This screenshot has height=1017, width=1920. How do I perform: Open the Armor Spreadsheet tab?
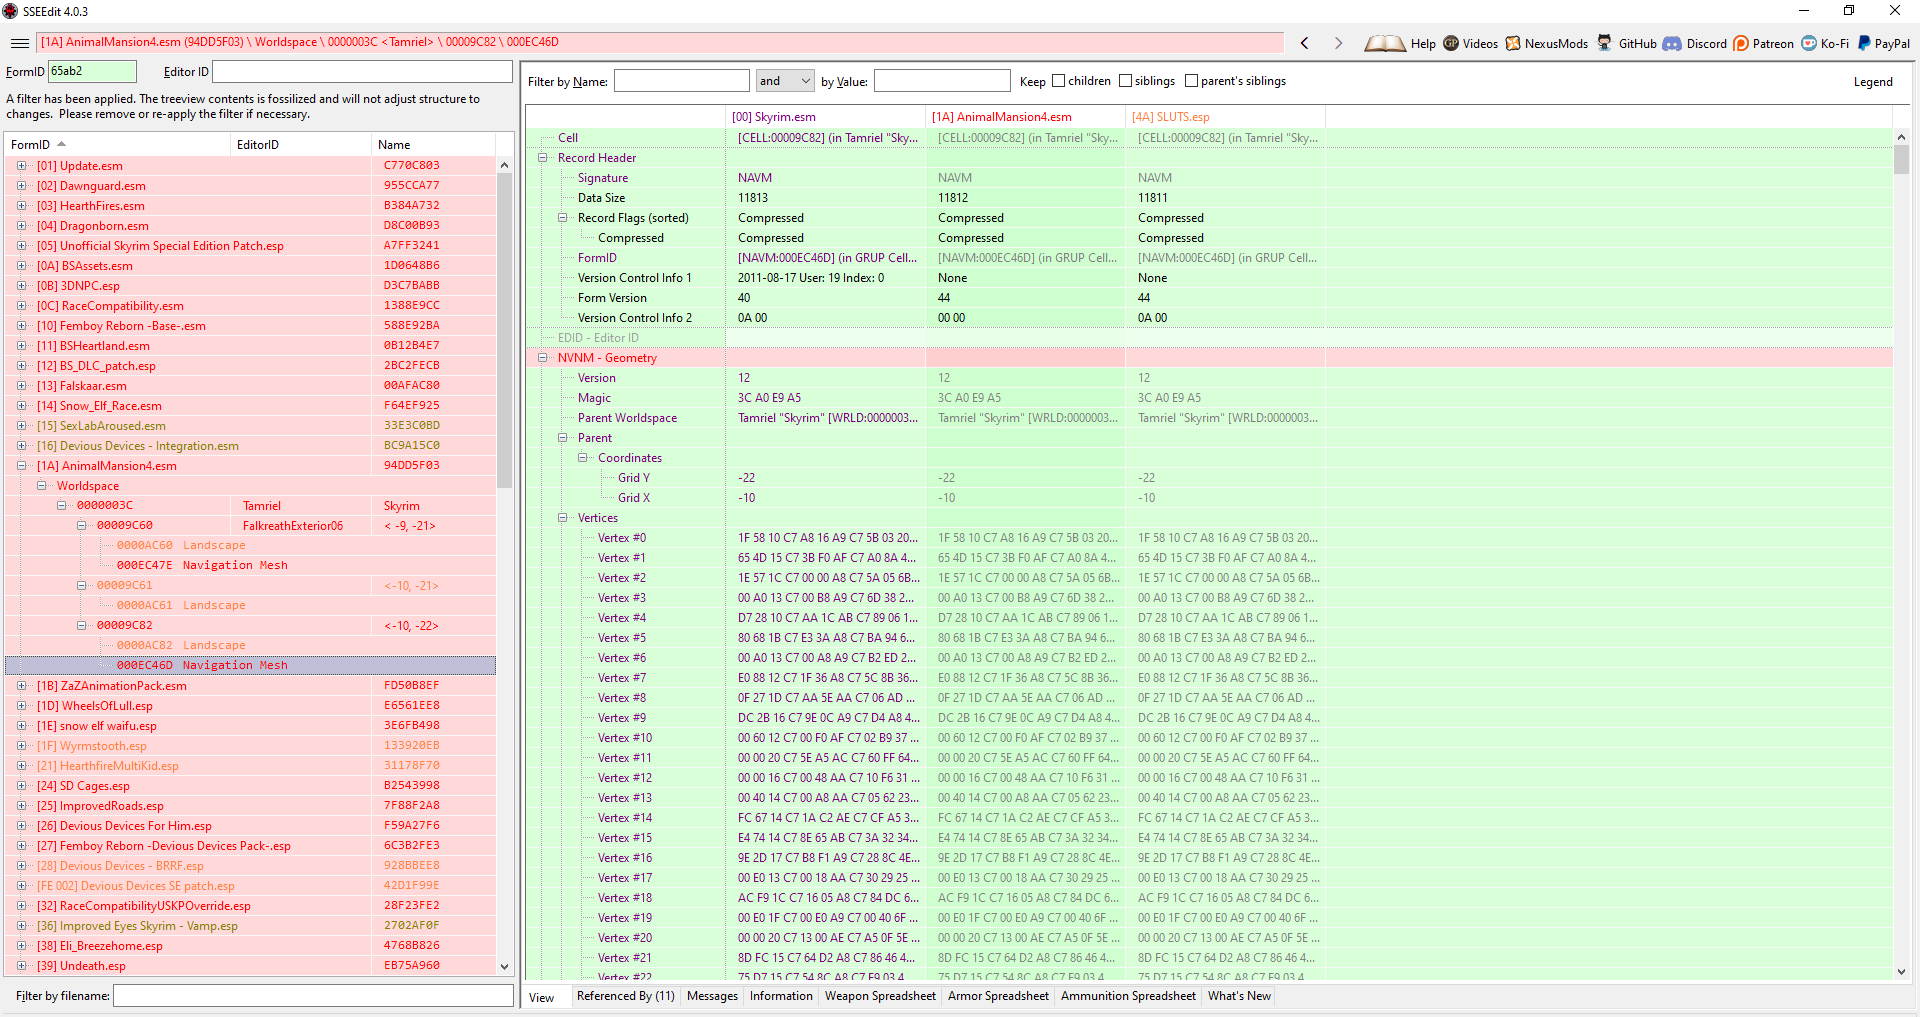click(998, 996)
